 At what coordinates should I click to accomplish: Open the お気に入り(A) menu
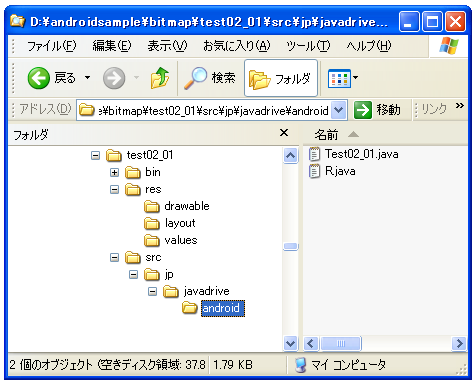(x=237, y=46)
